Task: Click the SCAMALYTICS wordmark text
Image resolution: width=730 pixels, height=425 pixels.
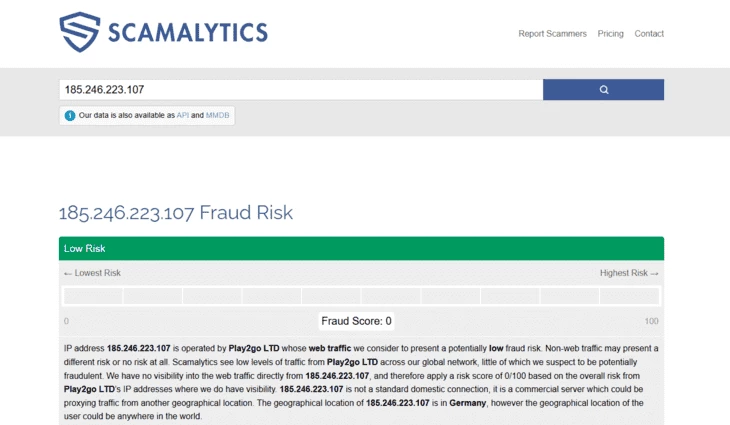Action: pyautogui.click(x=189, y=32)
